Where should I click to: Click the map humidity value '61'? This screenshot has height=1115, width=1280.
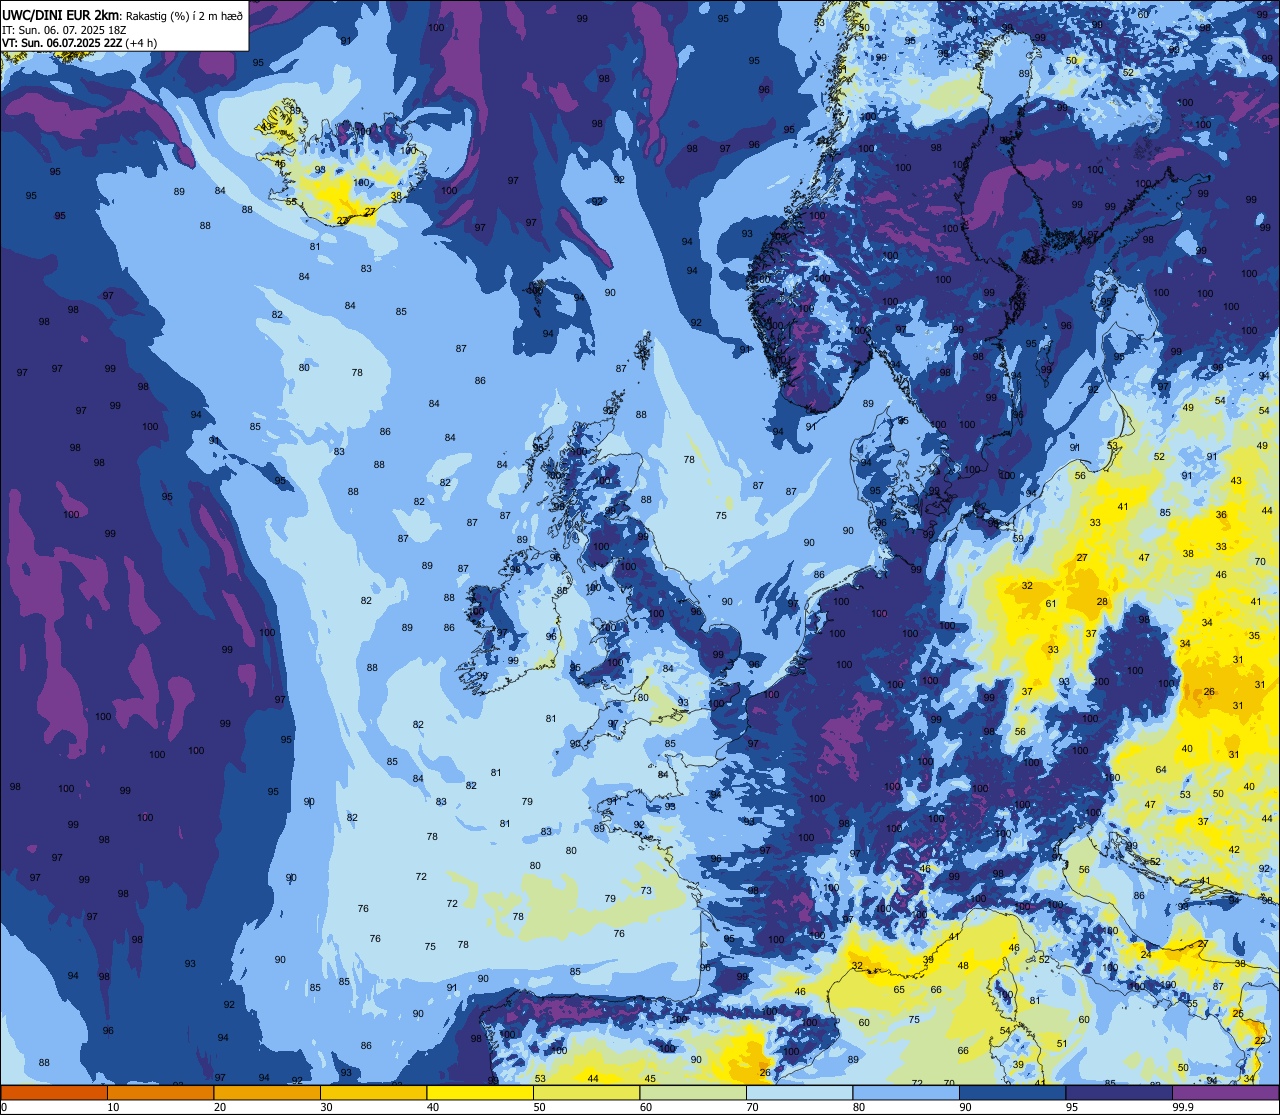click(1051, 604)
